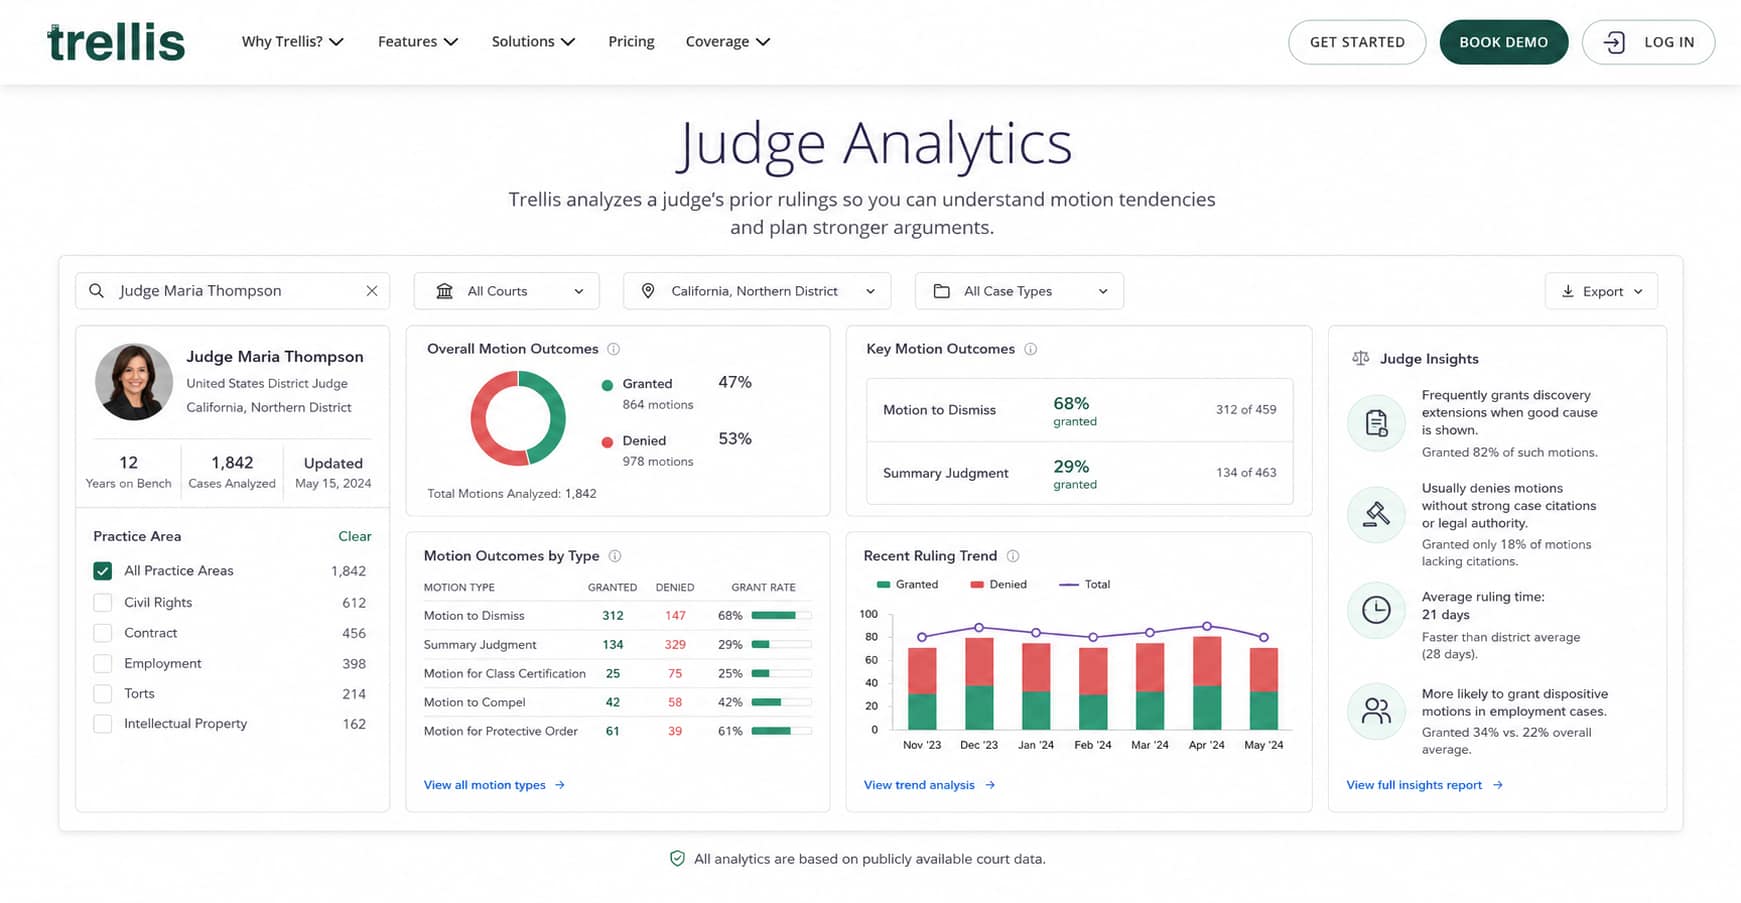This screenshot has height=903, width=1741.
Task: Click the login arrow icon in LOG IN button
Action: tap(1614, 42)
